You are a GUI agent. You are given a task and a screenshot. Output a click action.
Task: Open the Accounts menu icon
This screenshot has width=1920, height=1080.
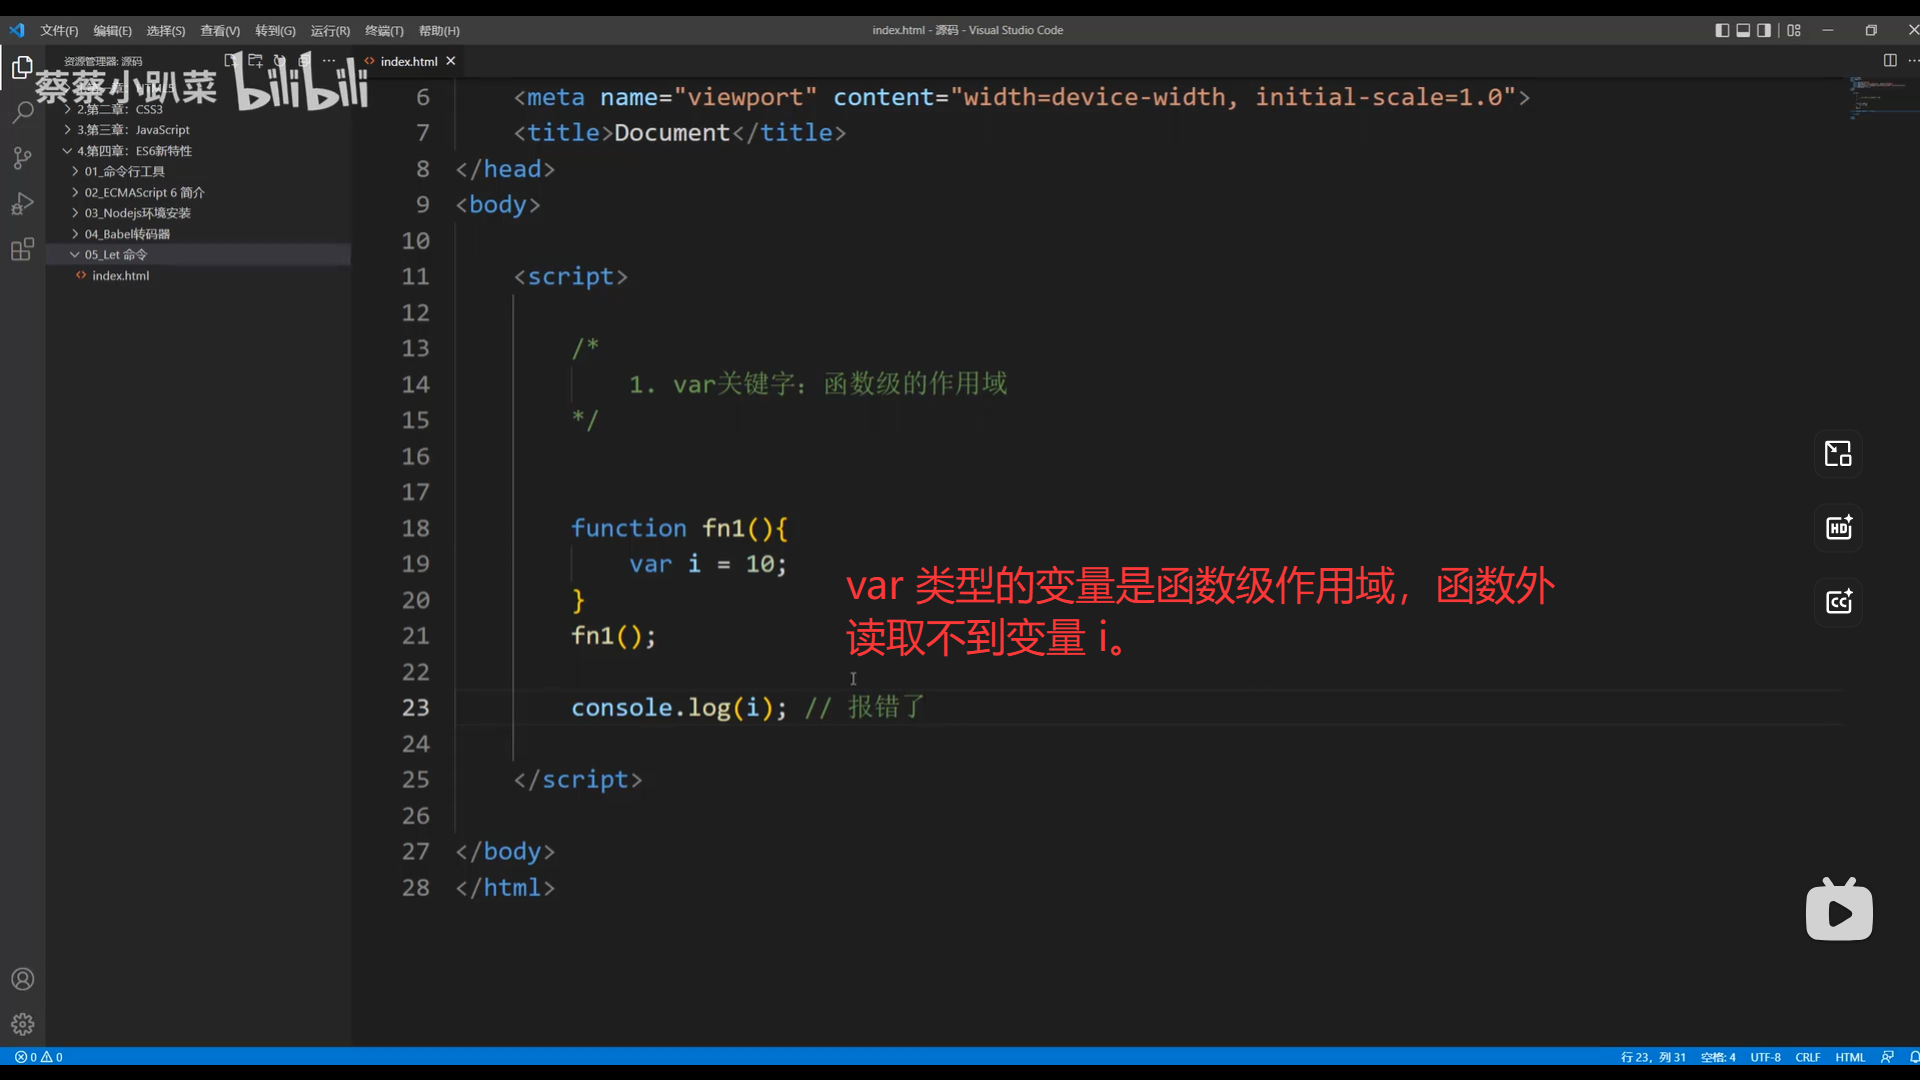pyautogui.click(x=22, y=979)
